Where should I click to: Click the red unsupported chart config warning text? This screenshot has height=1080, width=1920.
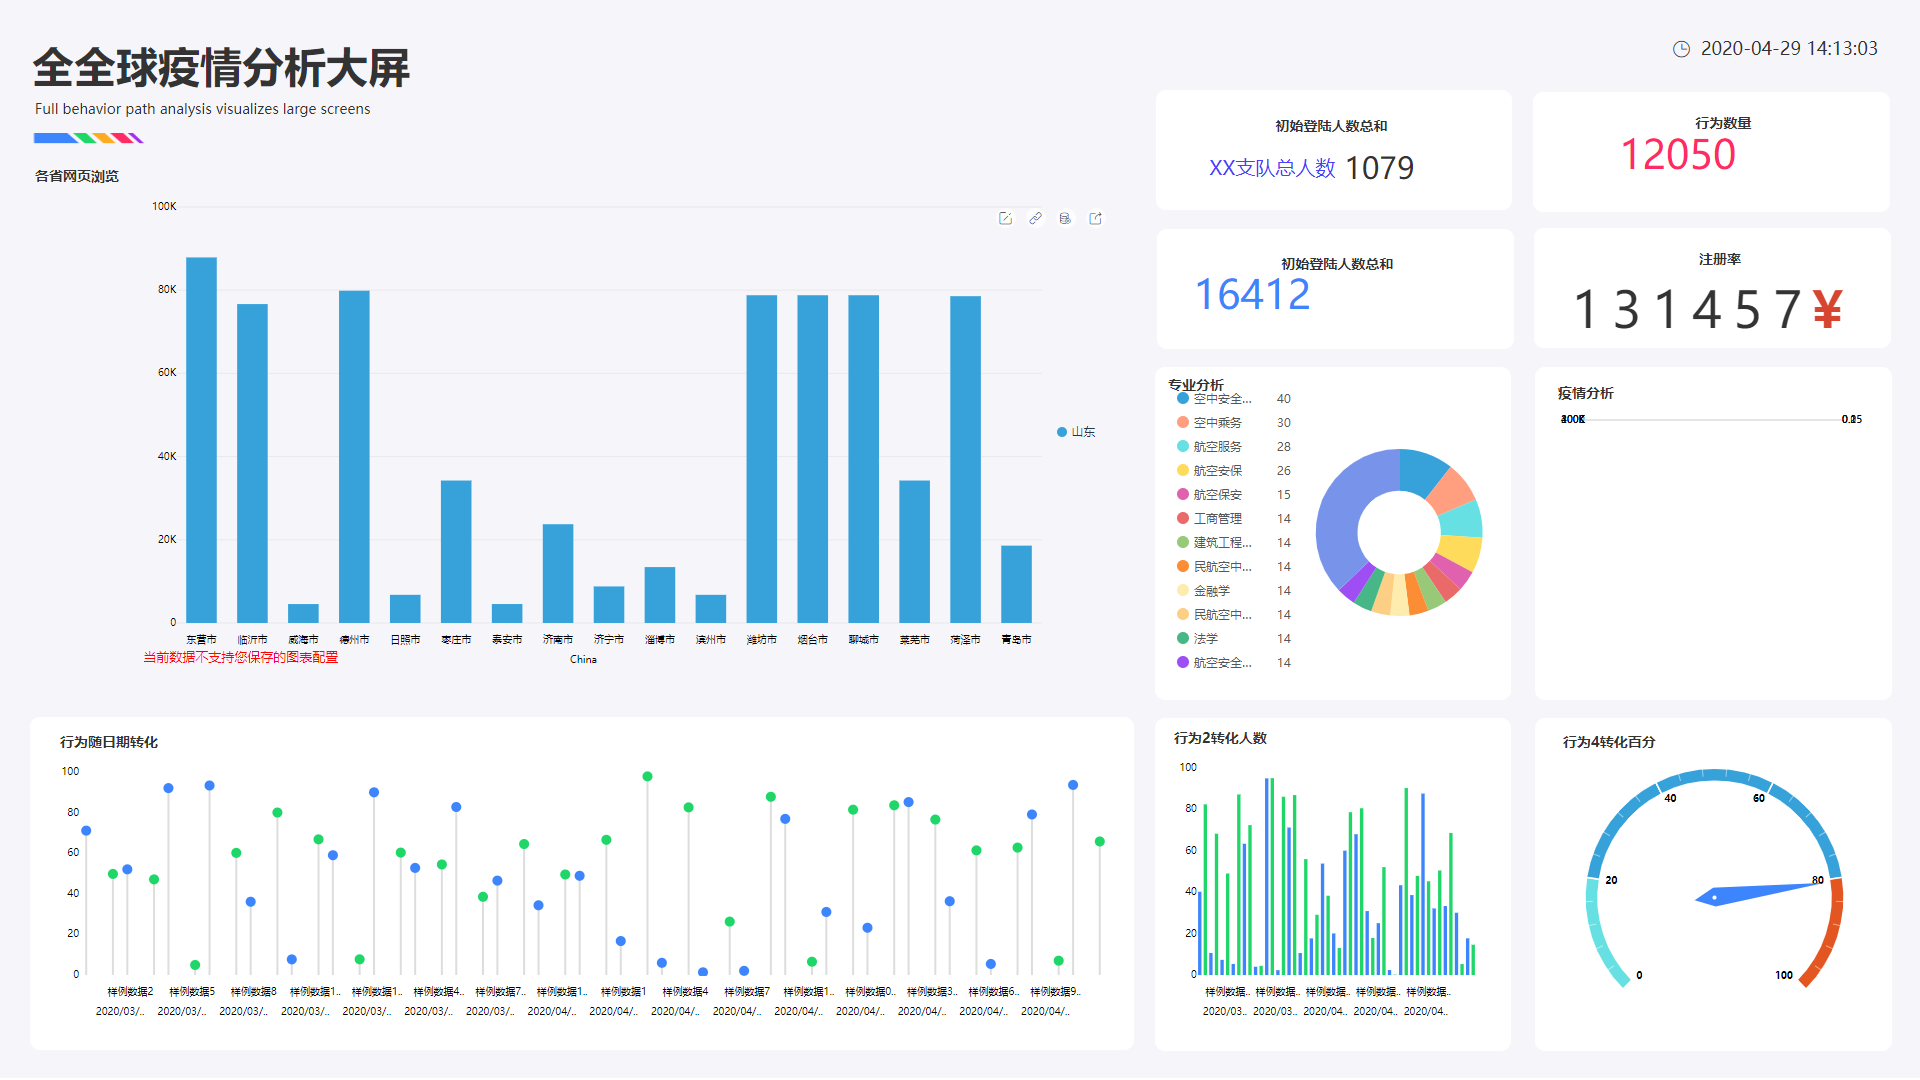tap(240, 658)
